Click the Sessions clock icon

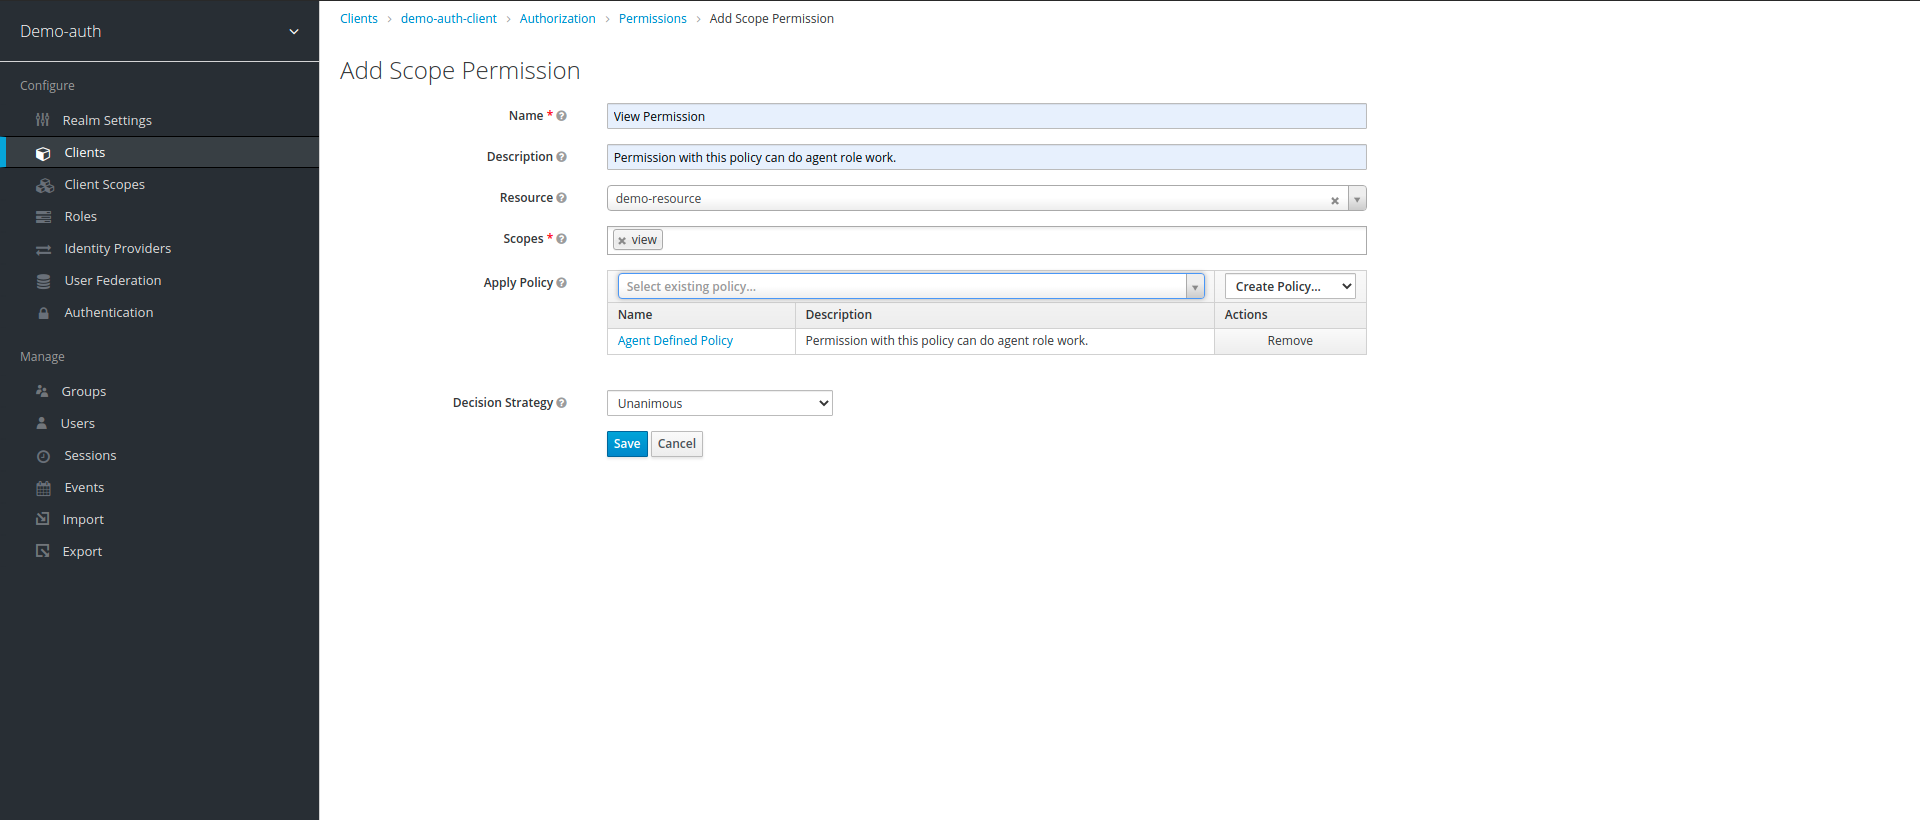pyautogui.click(x=43, y=456)
